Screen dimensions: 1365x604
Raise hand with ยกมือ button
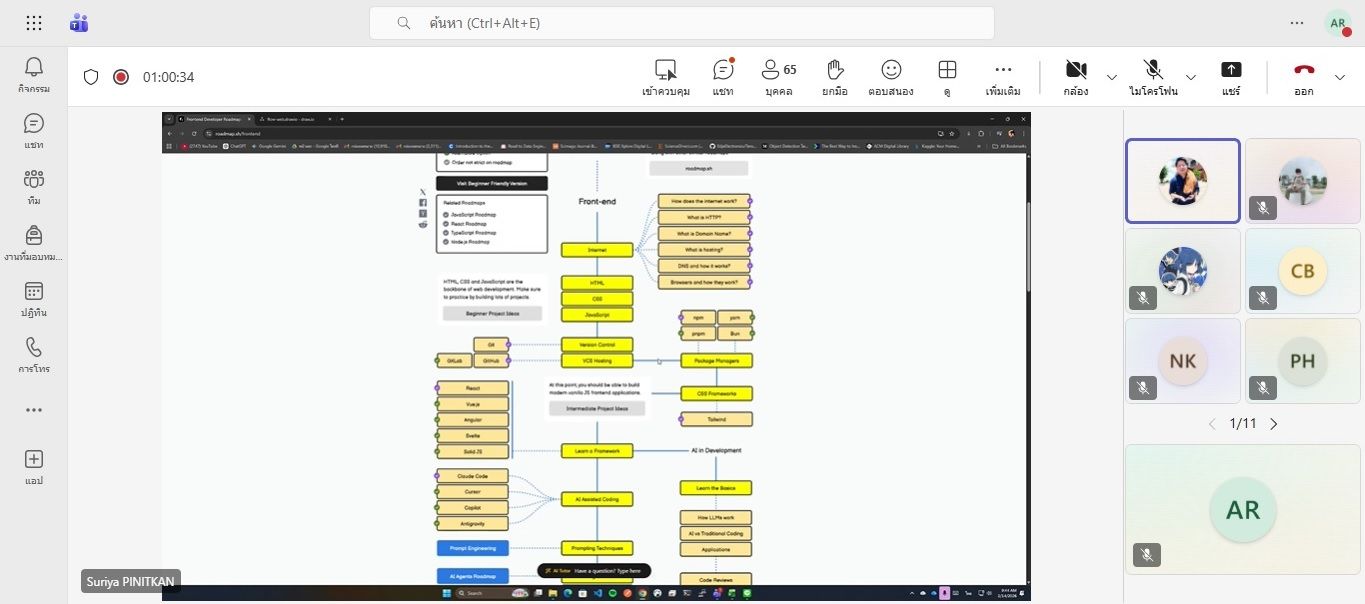pos(834,77)
